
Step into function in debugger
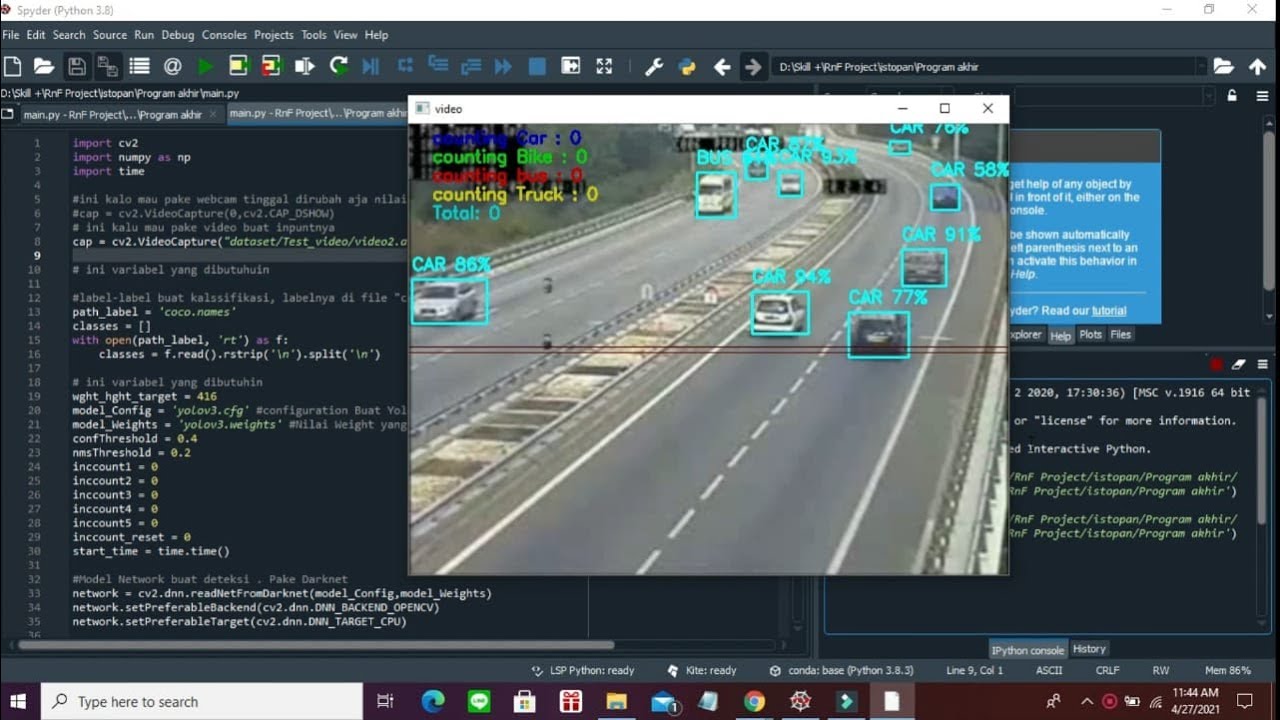438,66
